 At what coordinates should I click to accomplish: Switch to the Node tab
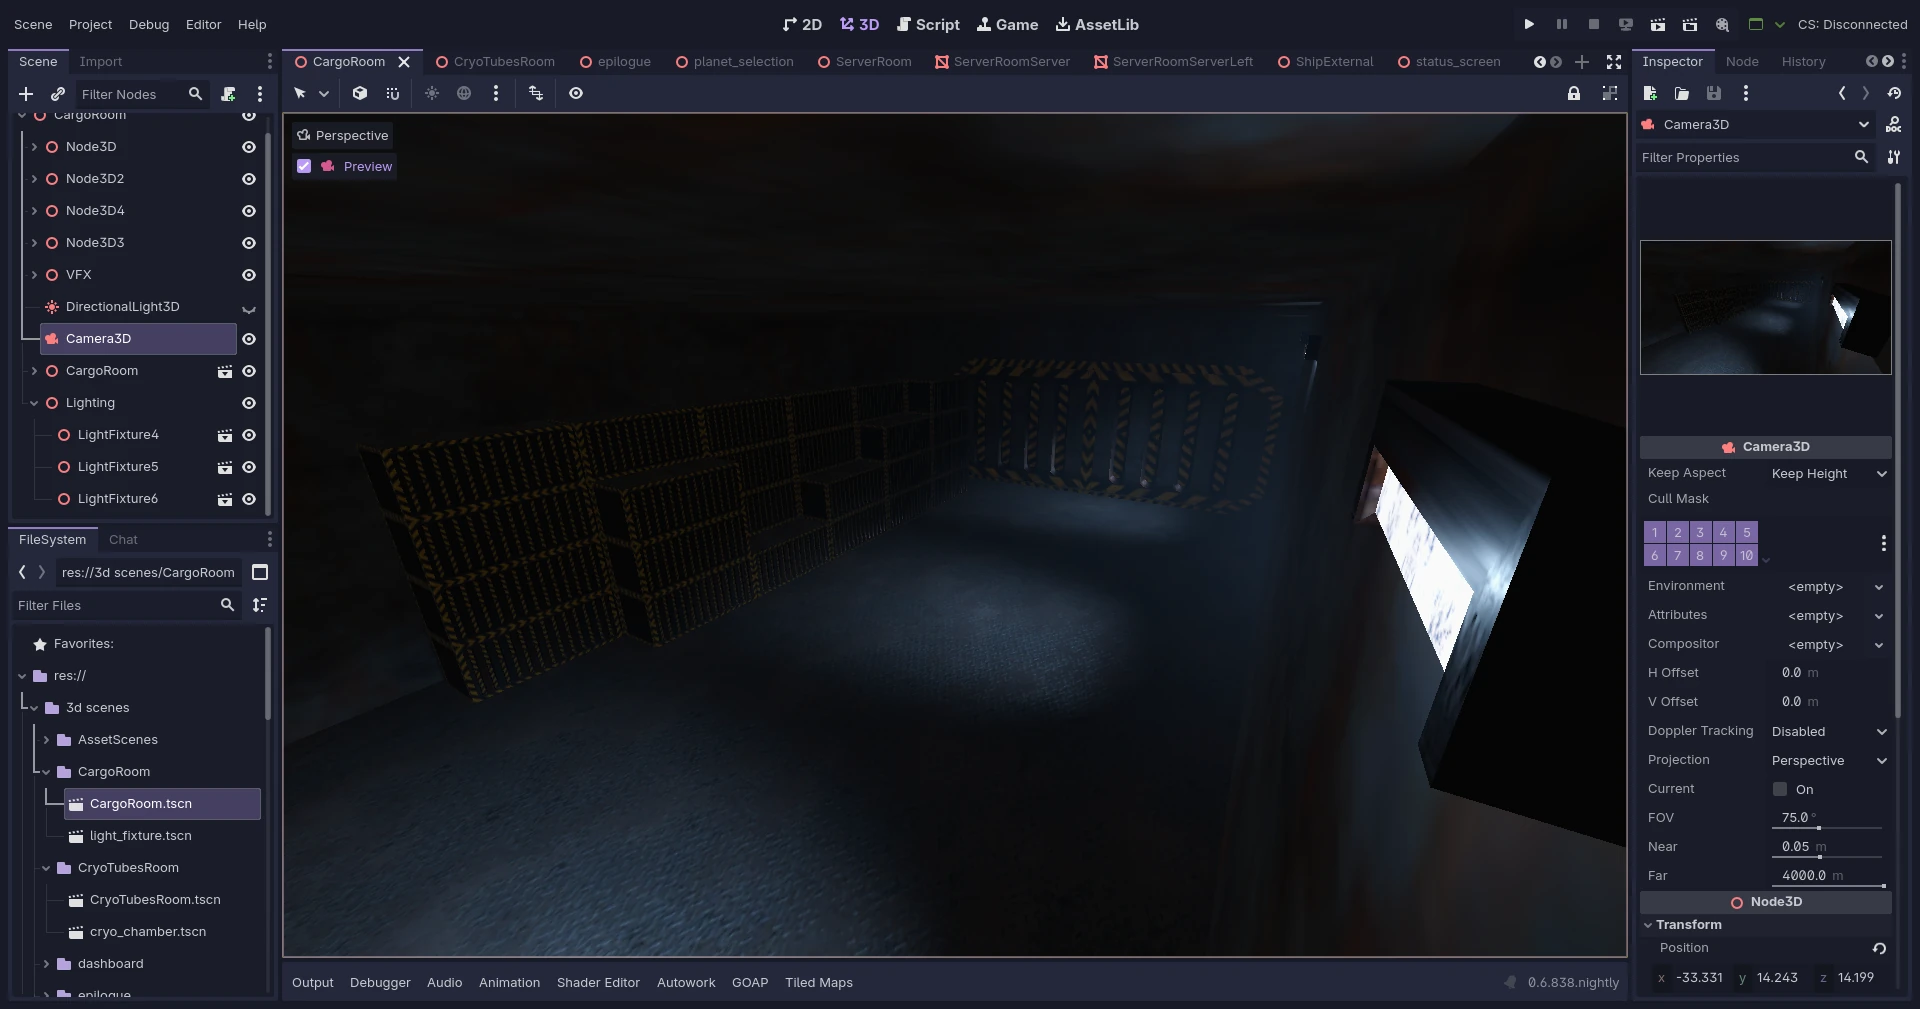click(1742, 62)
